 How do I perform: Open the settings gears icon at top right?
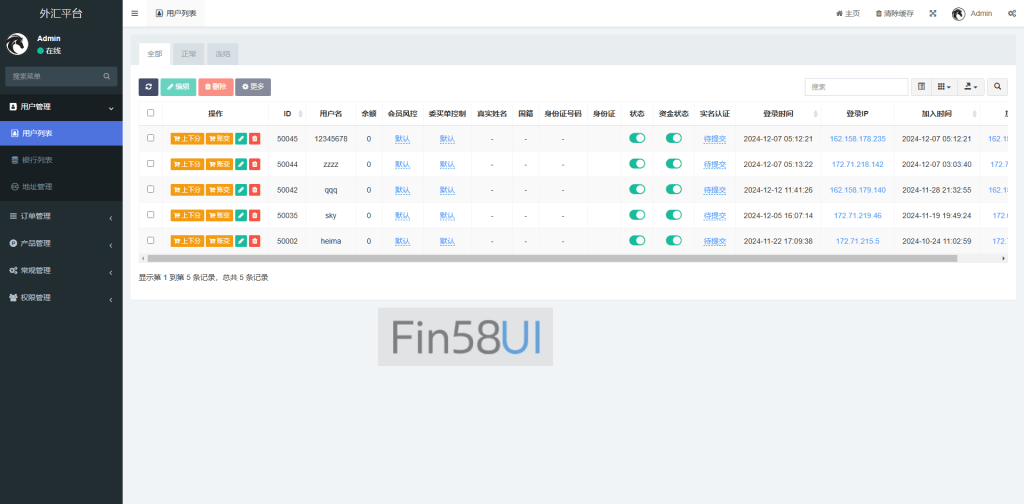(1012, 13)
